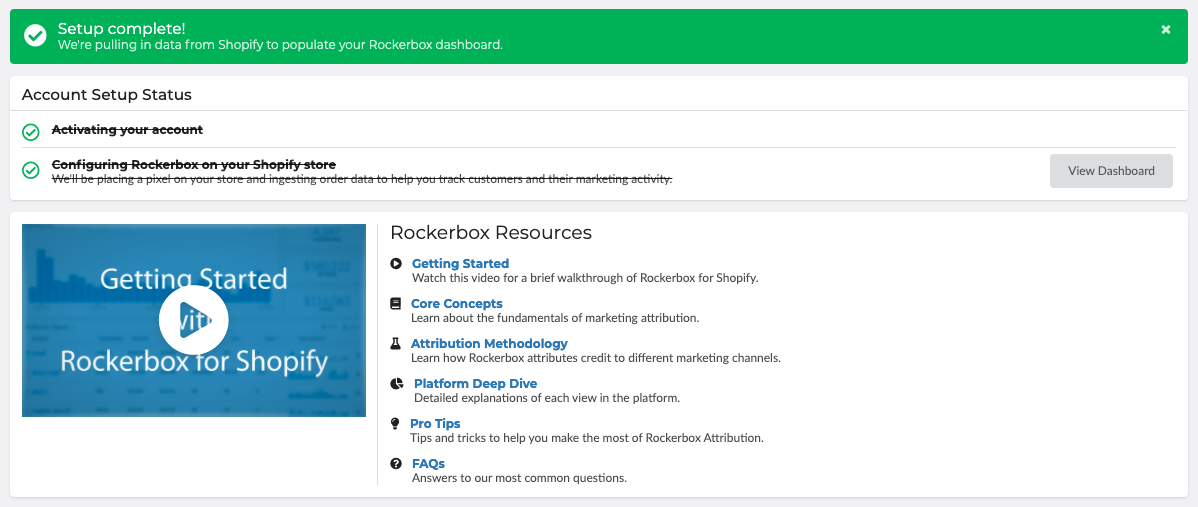Click the green check beside Activating your account
The image size is (1198, 507).
(31, 132)
